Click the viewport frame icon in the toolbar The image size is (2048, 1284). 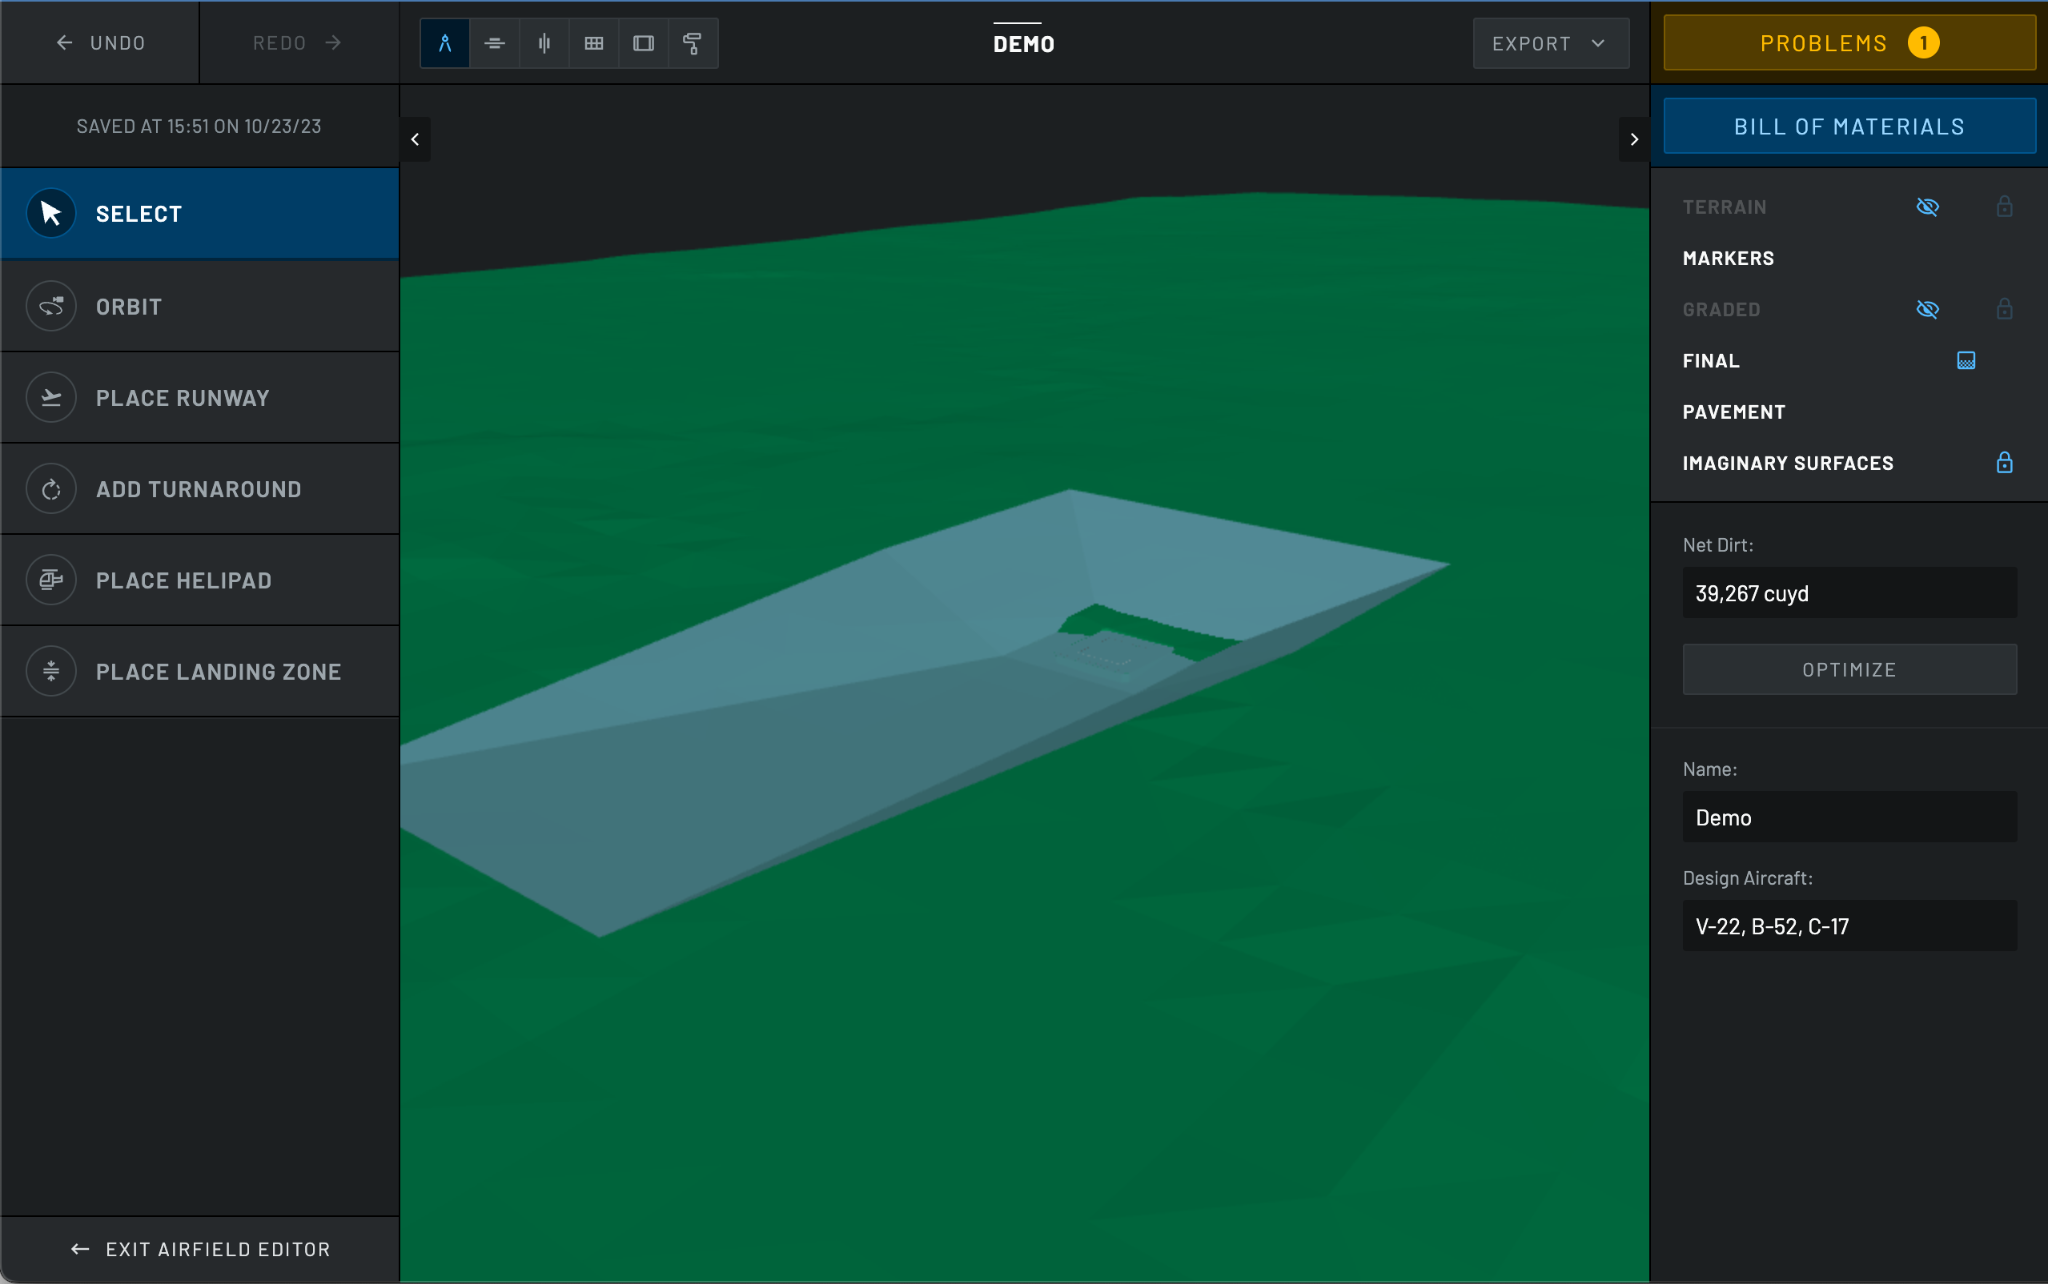pos(644,43)
